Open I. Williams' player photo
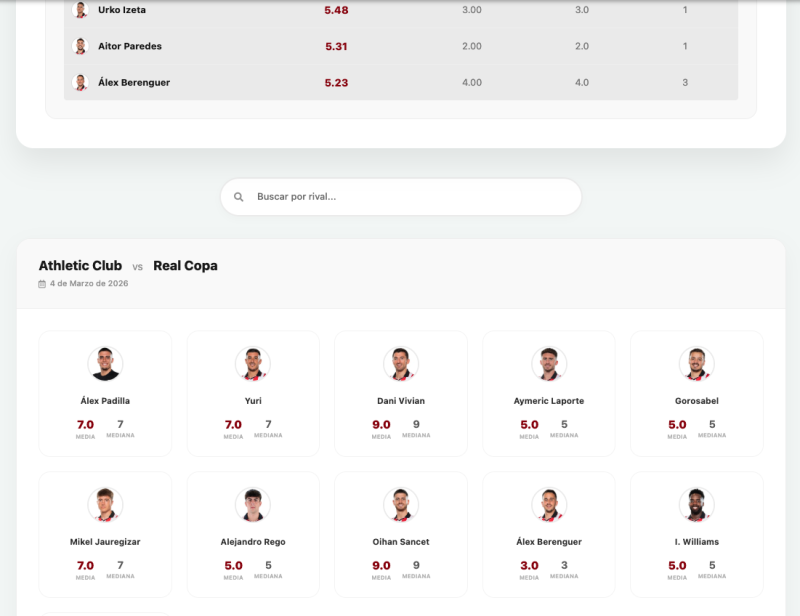 [x=697, y=505]
